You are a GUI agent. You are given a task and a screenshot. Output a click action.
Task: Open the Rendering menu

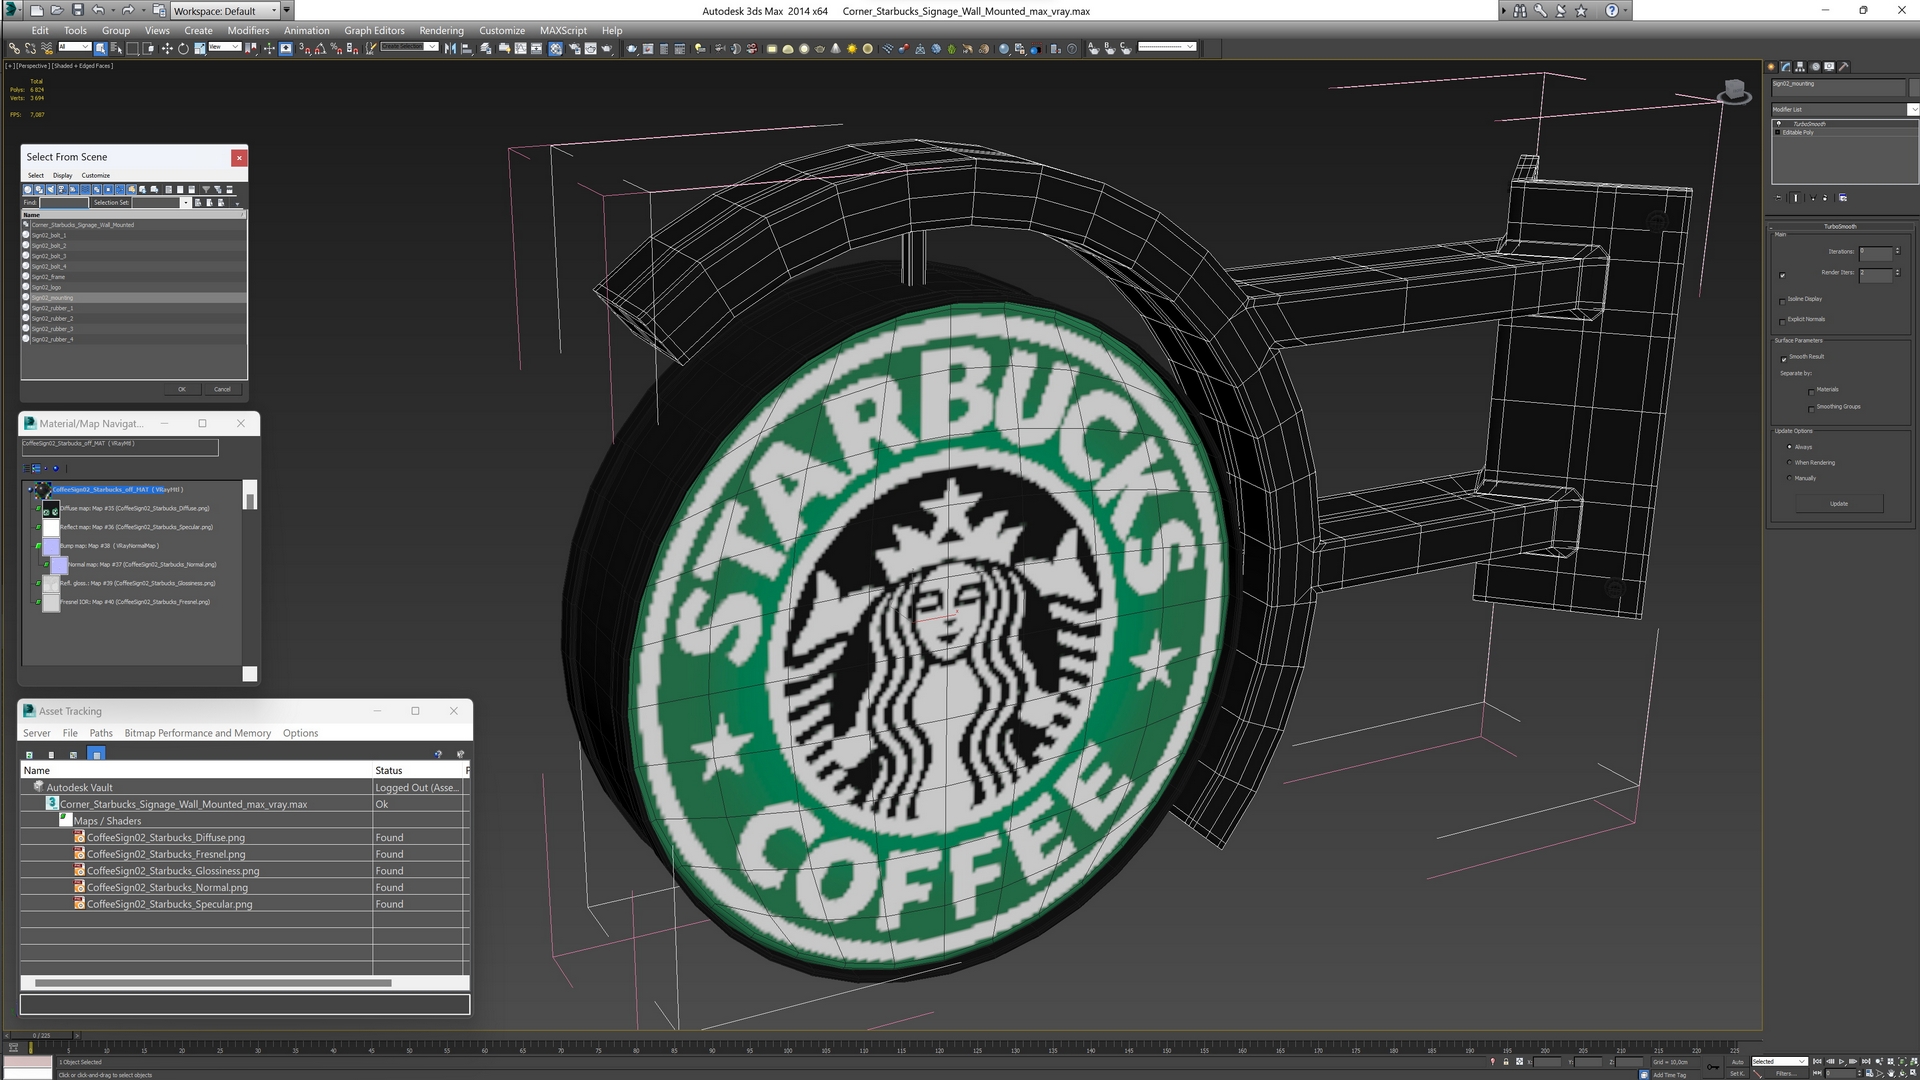pos(441,30)
